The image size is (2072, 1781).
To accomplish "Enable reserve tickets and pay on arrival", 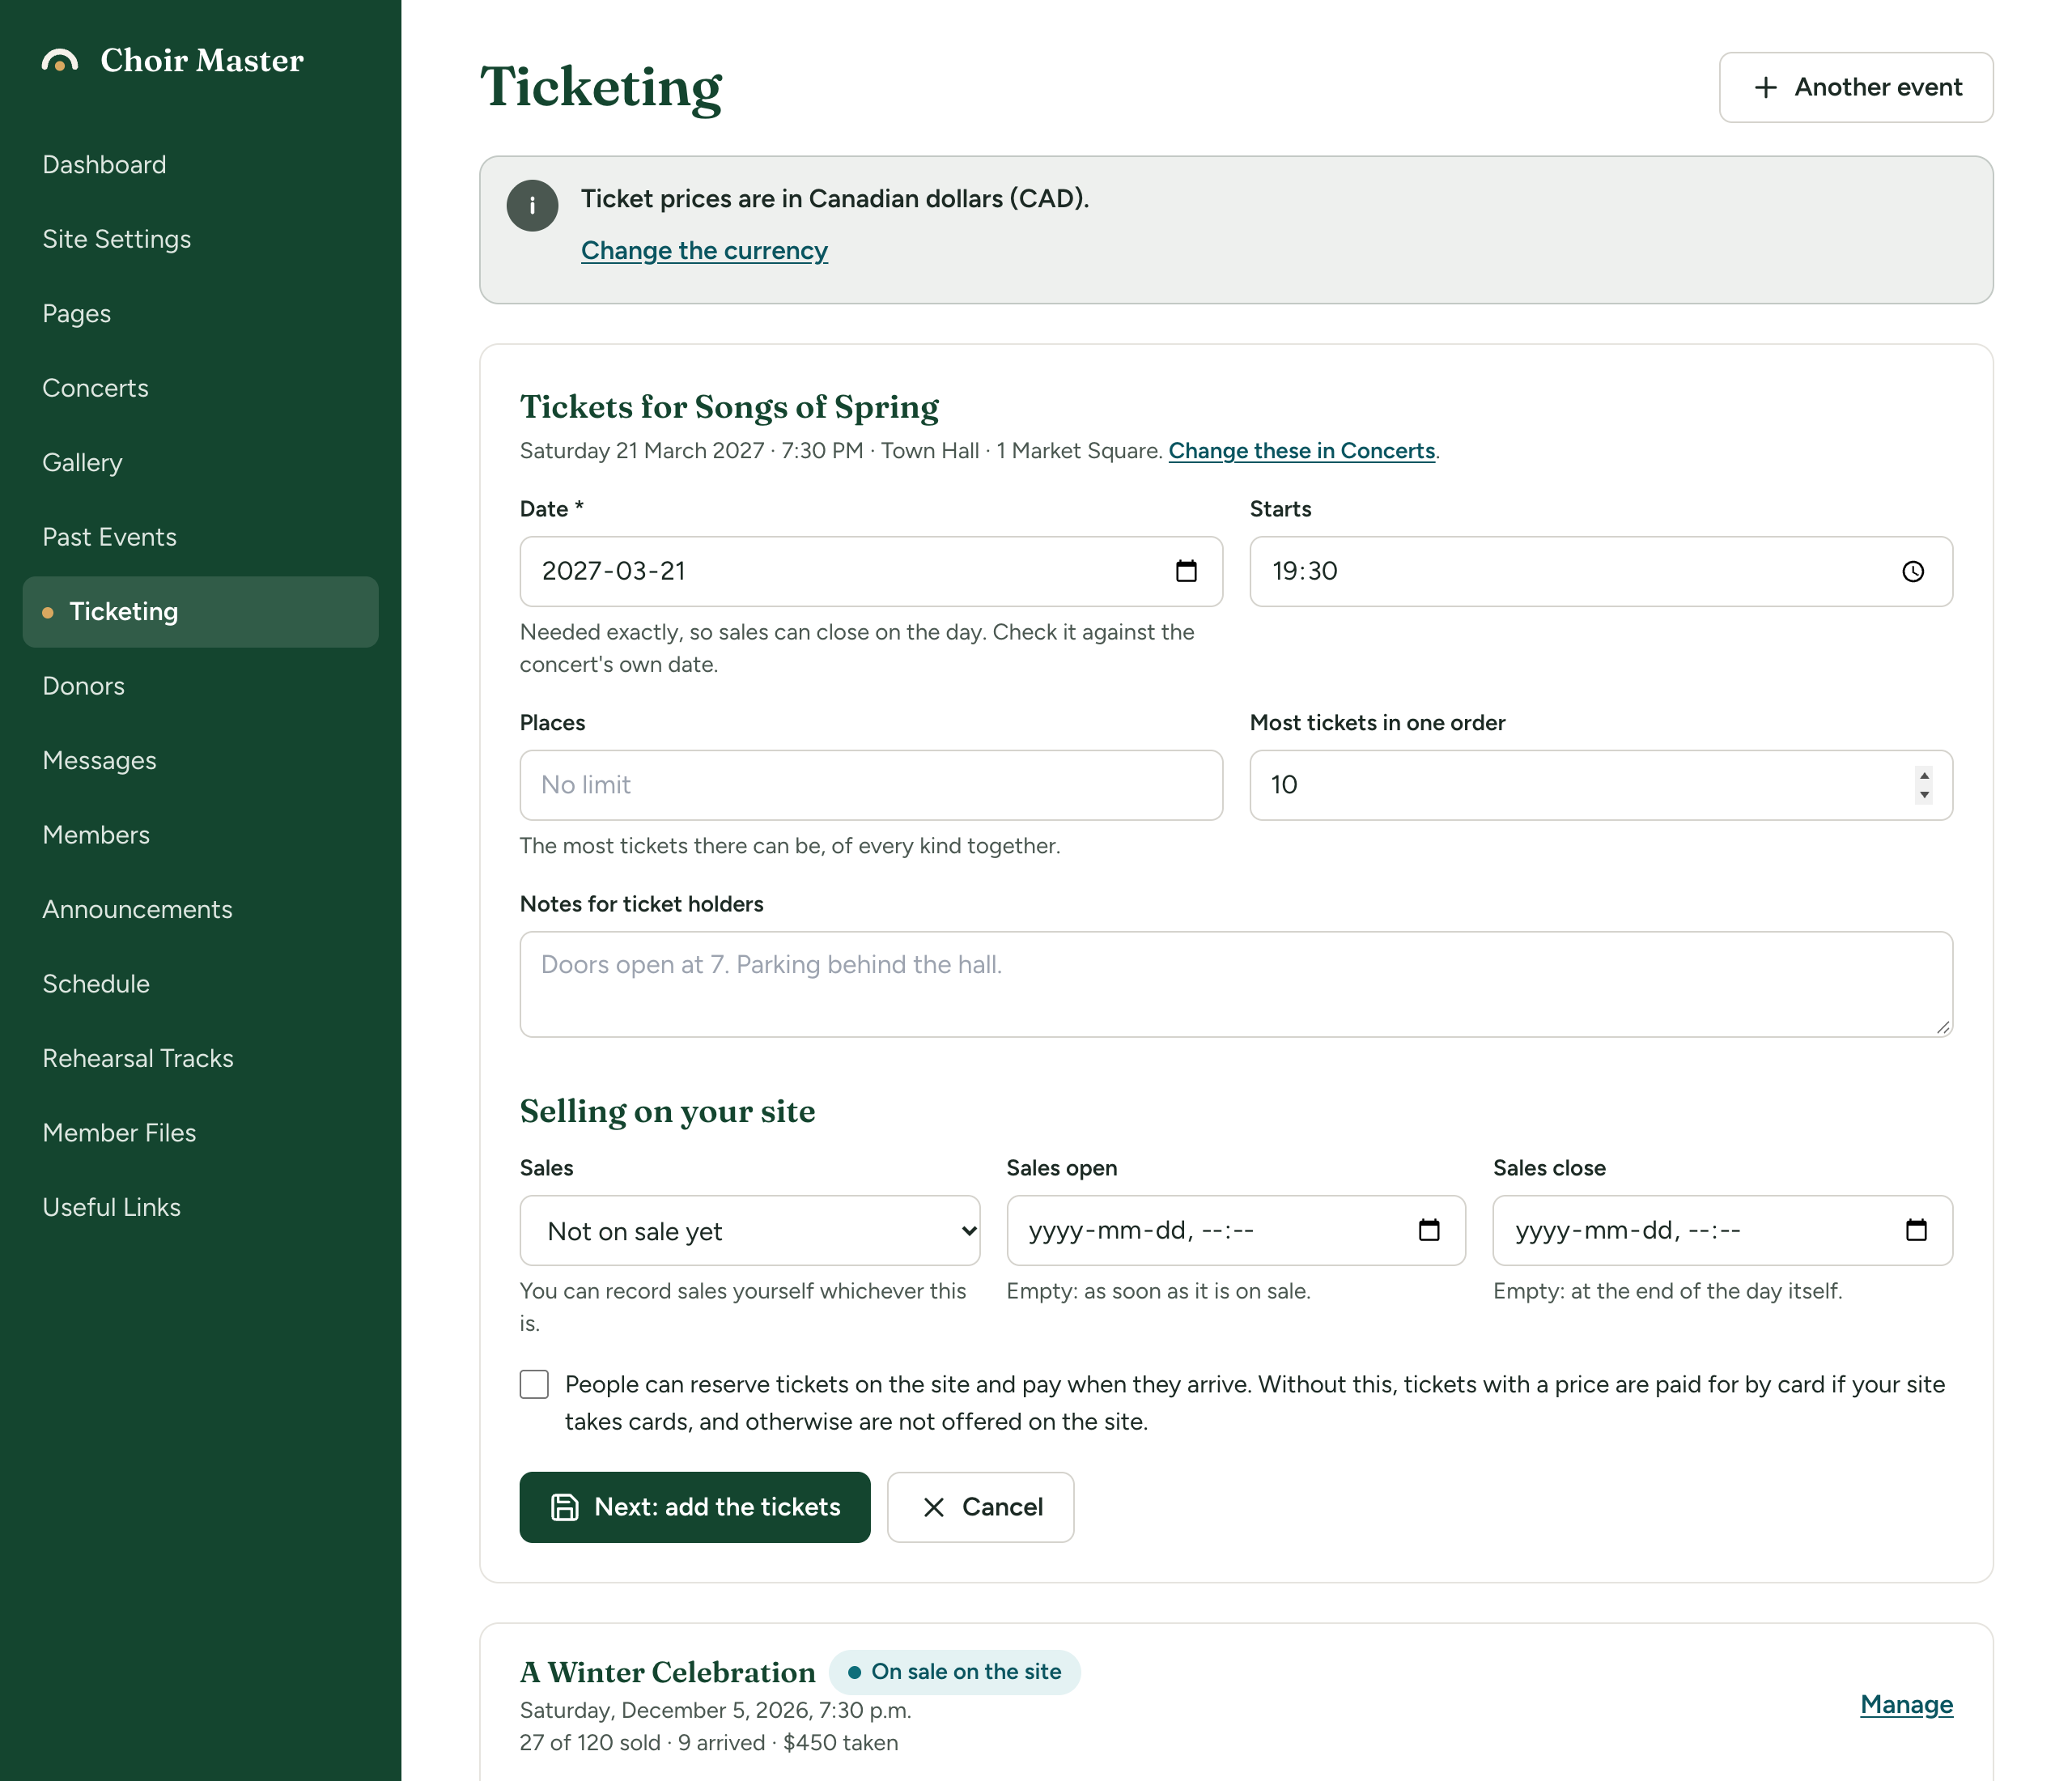I will point(534,1384).
